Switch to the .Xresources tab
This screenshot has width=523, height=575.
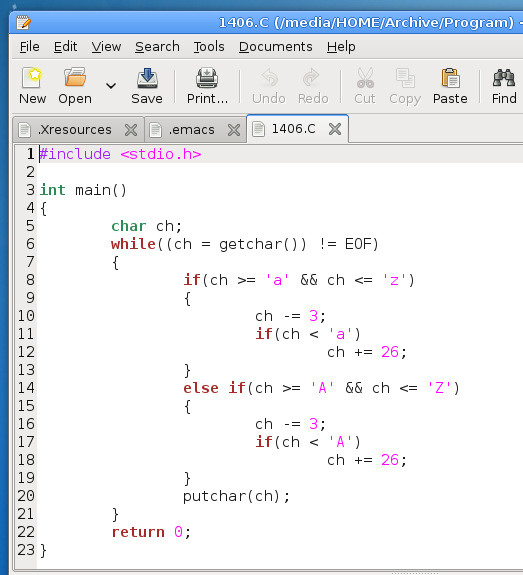pos(74,130)
